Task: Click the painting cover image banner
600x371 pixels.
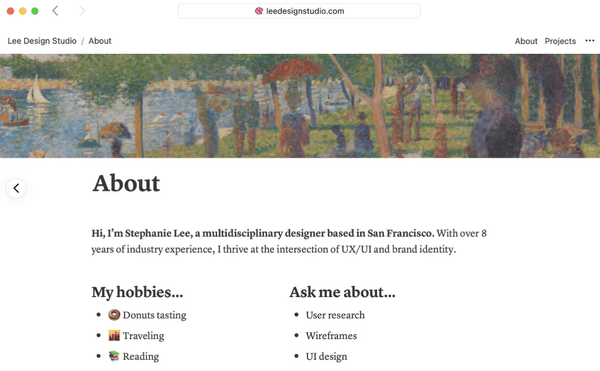Action: tap(300, 106)
